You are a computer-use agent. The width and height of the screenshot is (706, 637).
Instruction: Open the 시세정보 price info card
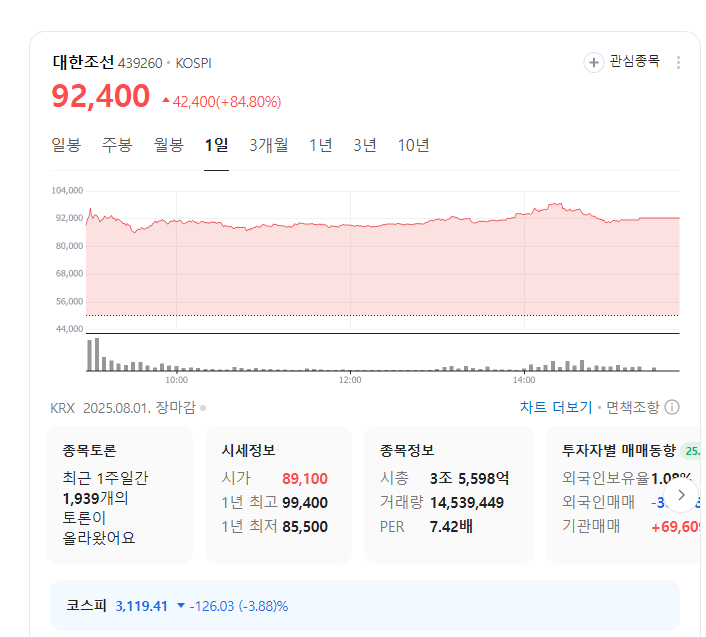coord(278,495)
